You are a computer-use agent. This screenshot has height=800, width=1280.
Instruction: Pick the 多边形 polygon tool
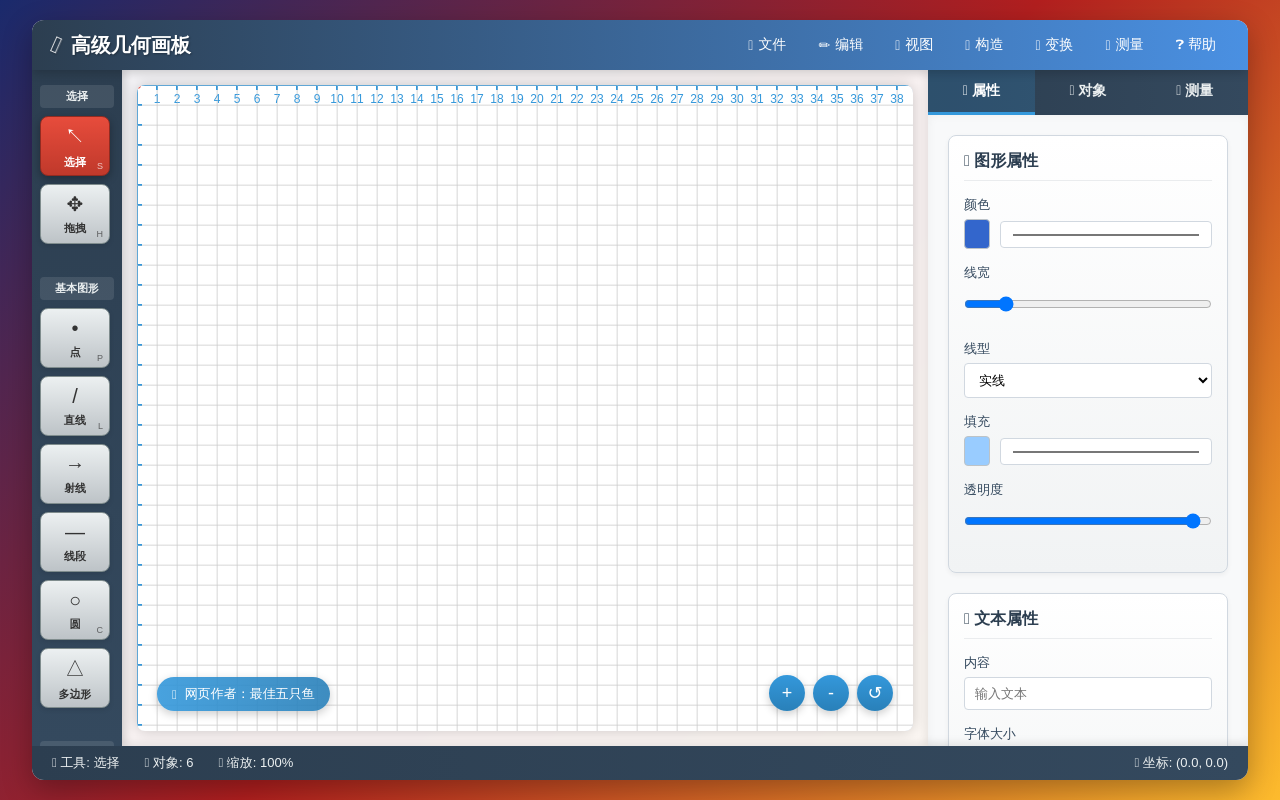click(x=75, y=678)
